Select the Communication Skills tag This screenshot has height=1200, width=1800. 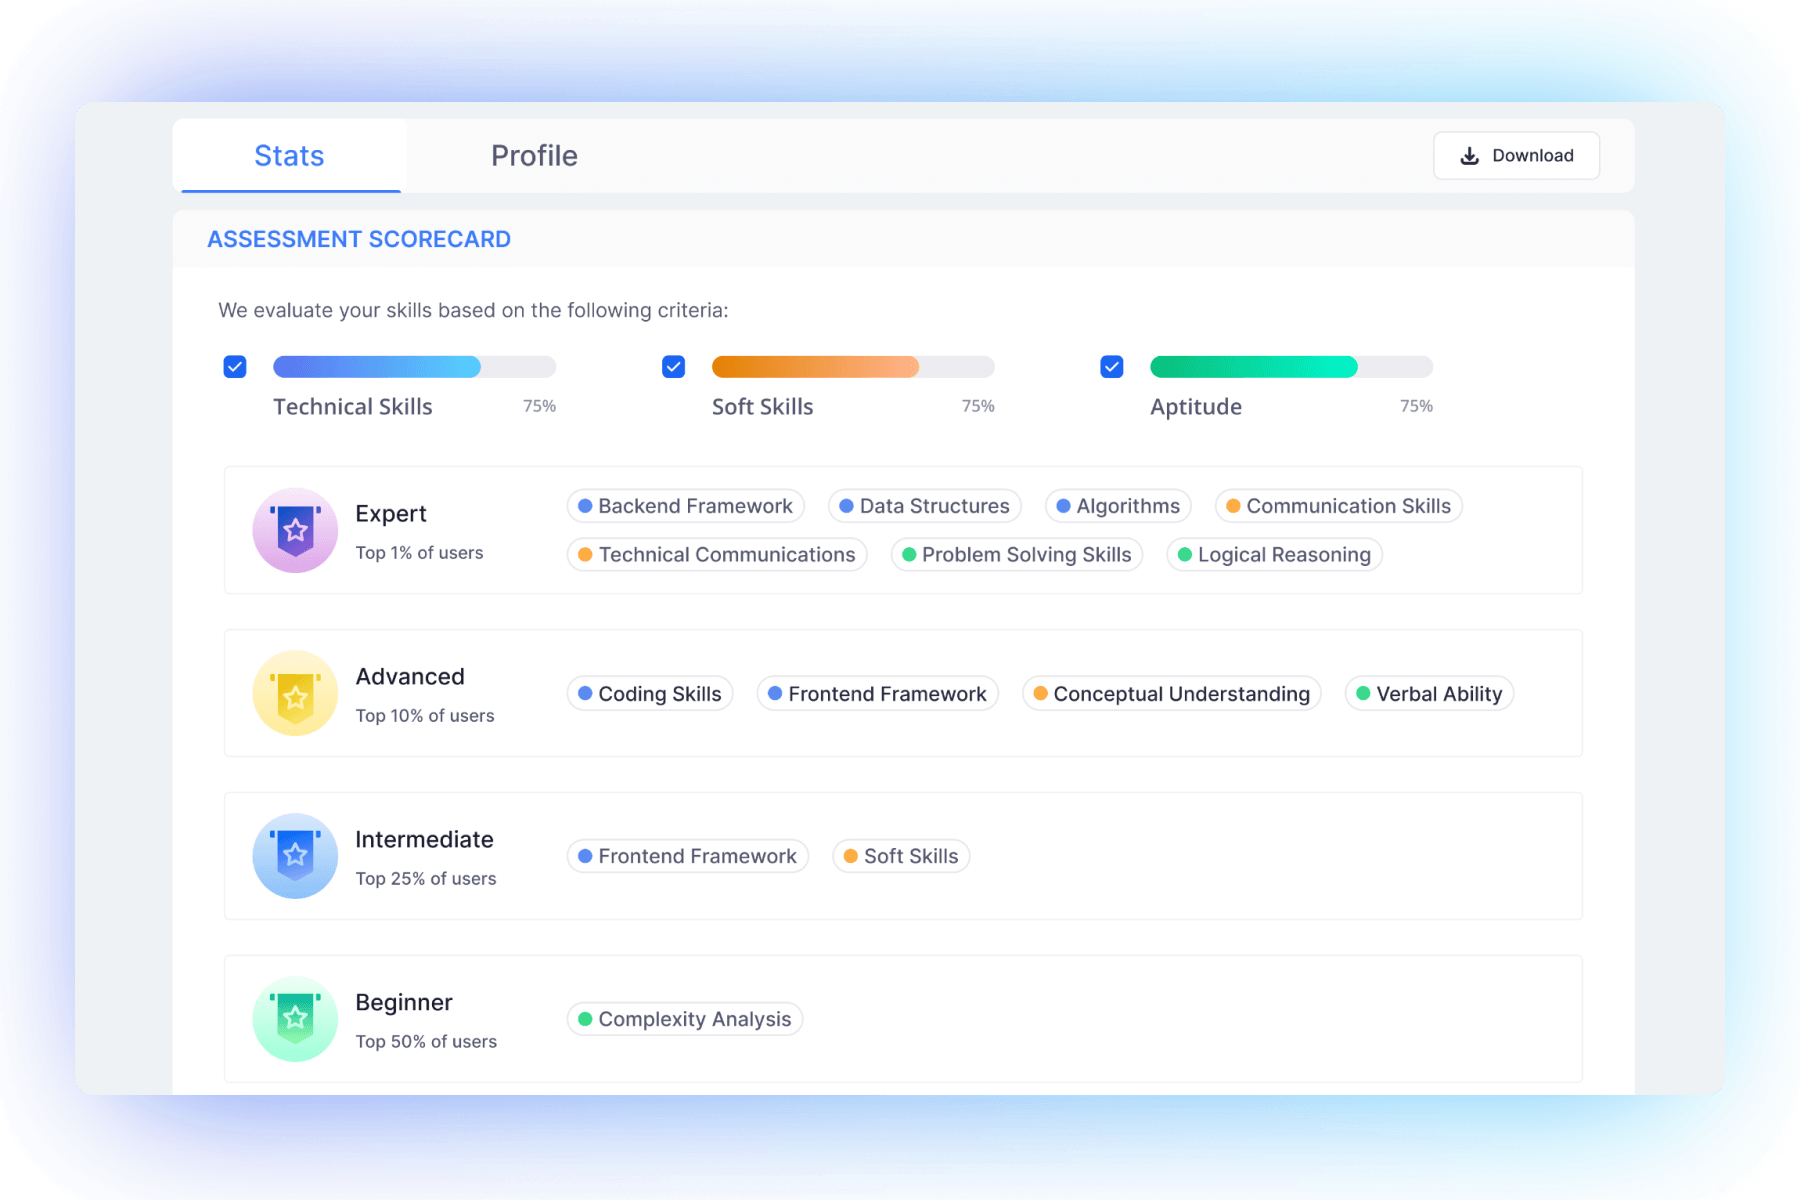pos(1338,506)
